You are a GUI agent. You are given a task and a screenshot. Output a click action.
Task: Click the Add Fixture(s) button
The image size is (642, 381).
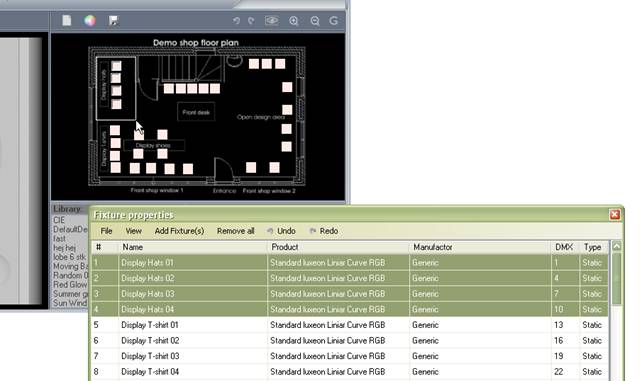[x=179, y=231]
